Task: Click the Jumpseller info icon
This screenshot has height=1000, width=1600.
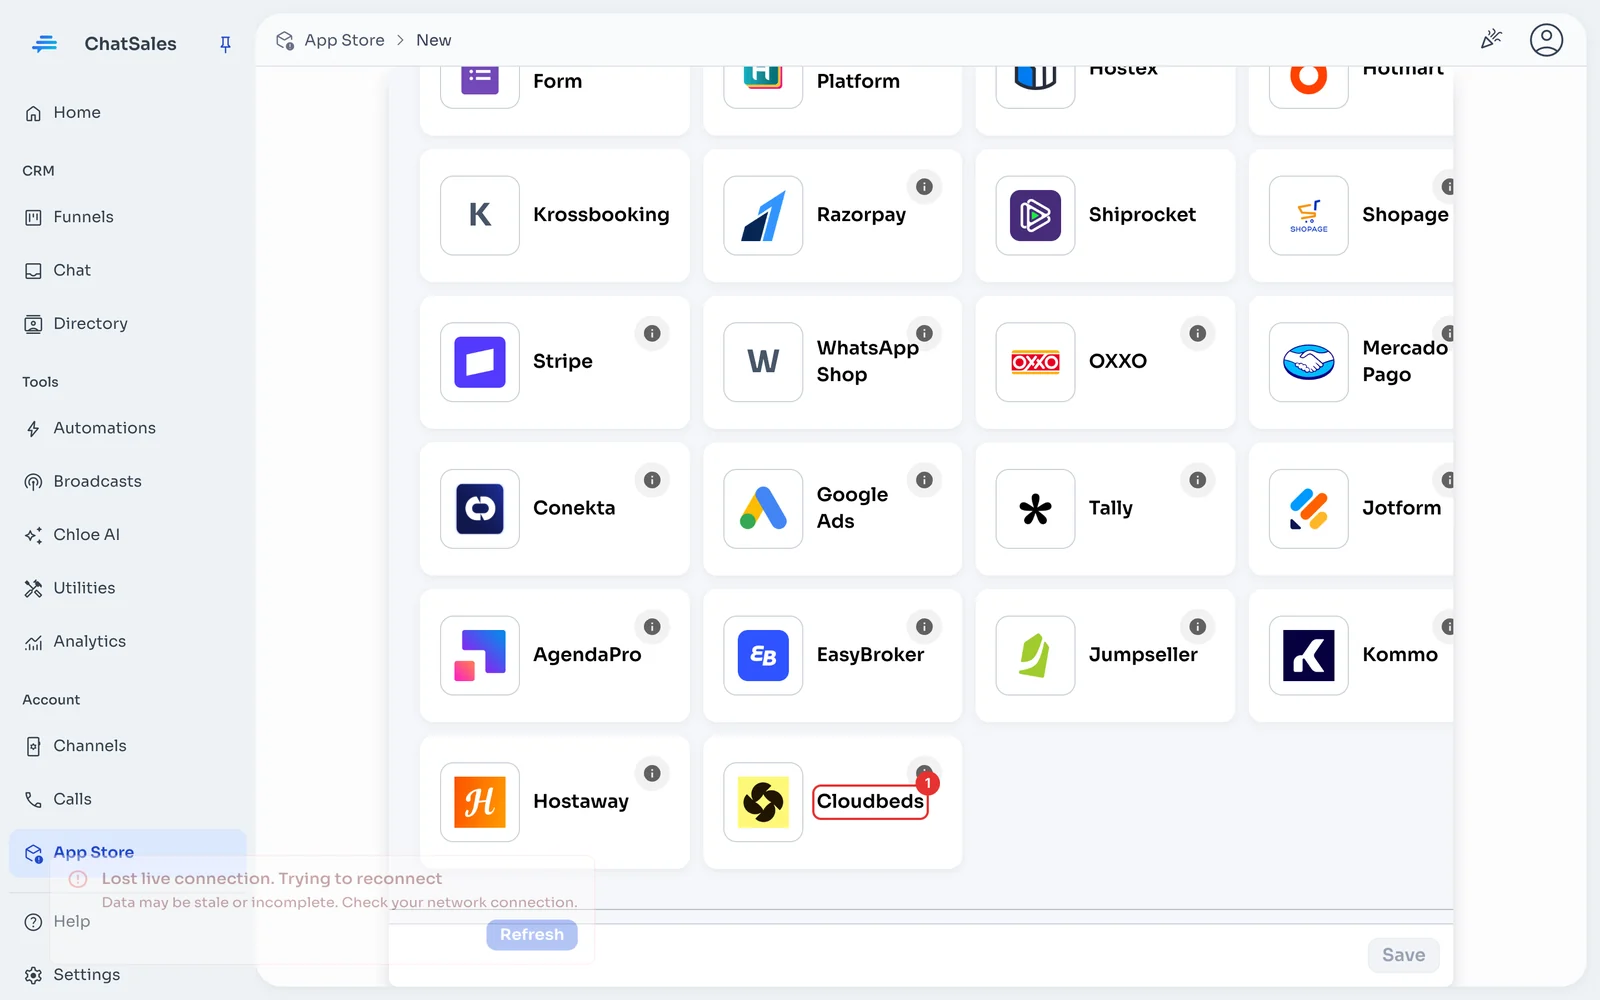Action: (1197, 627)
